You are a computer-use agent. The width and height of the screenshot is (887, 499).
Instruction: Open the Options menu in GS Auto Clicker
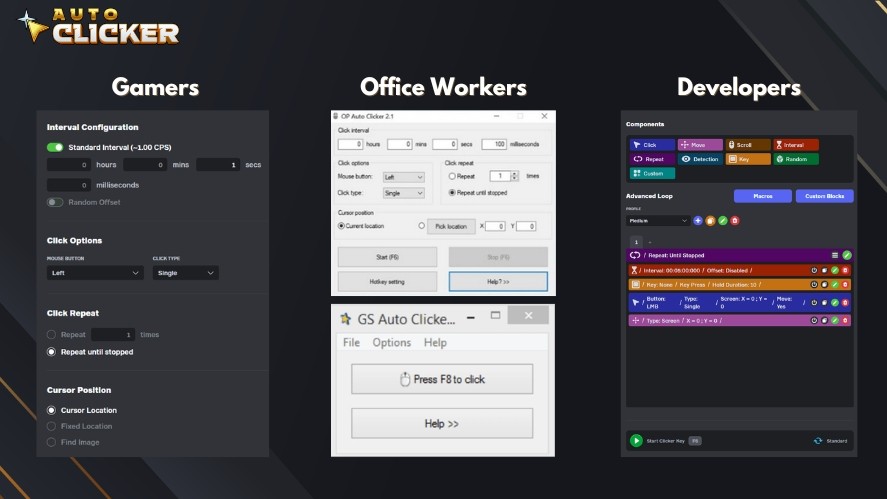(391, 342)
